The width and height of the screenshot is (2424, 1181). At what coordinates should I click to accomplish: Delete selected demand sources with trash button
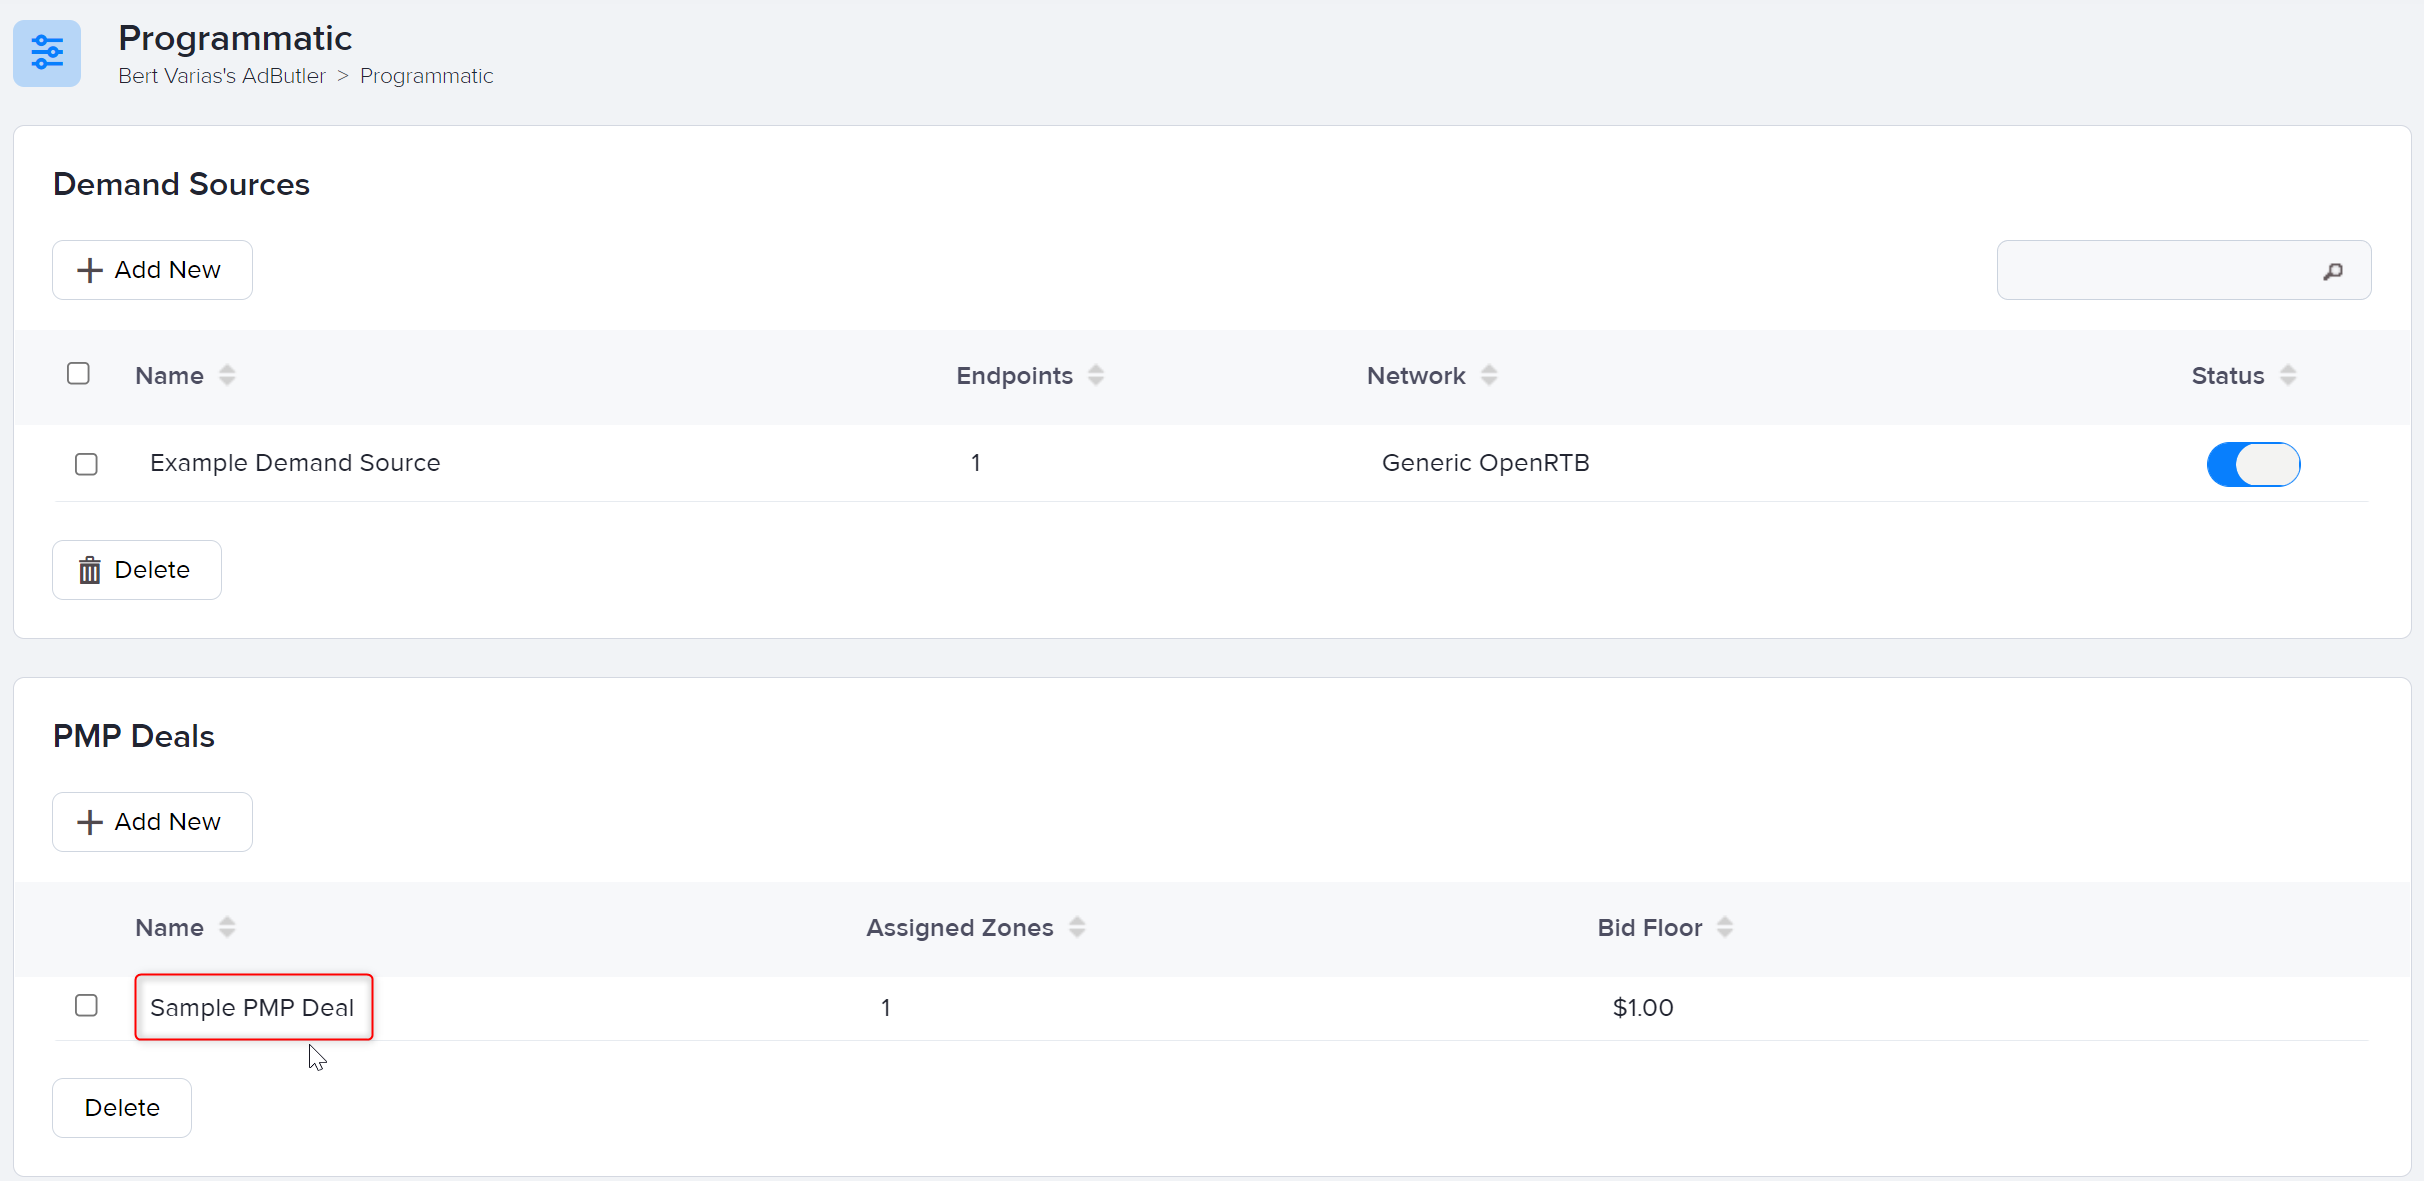[x=137, y=570]
